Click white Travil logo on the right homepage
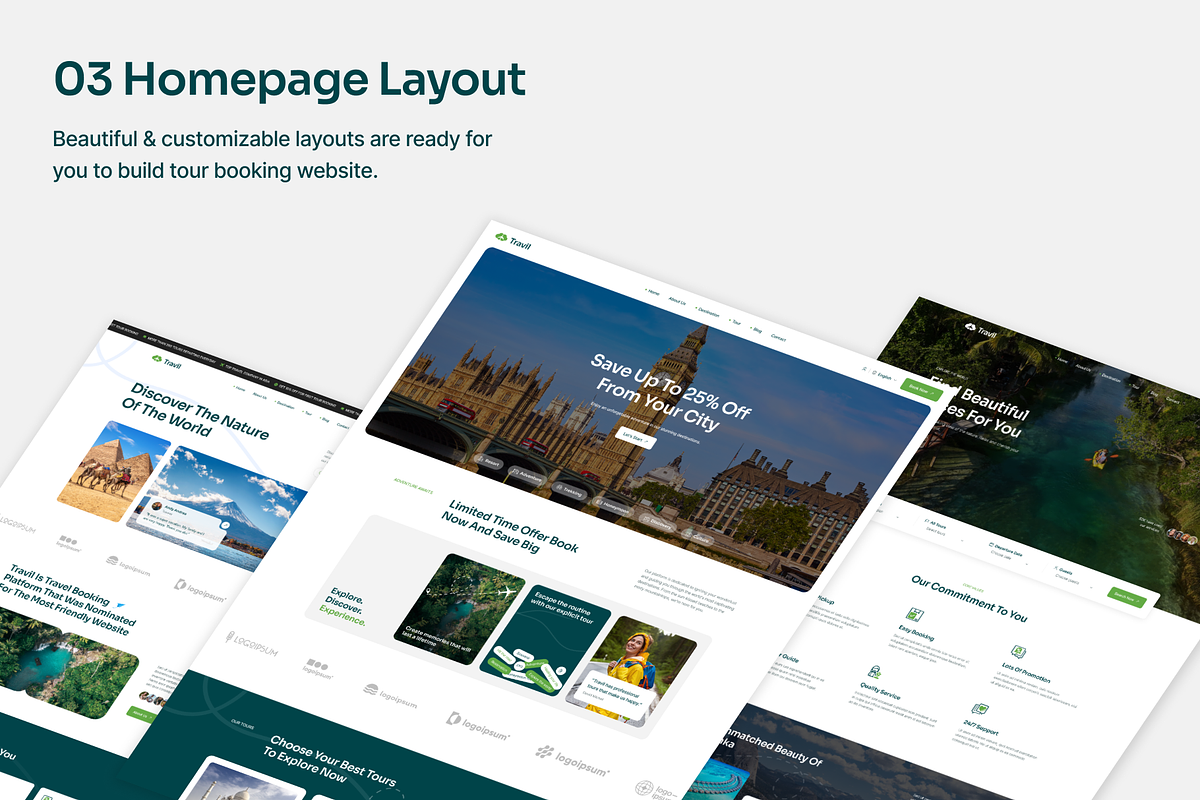1200x800 pixels. 982,329
